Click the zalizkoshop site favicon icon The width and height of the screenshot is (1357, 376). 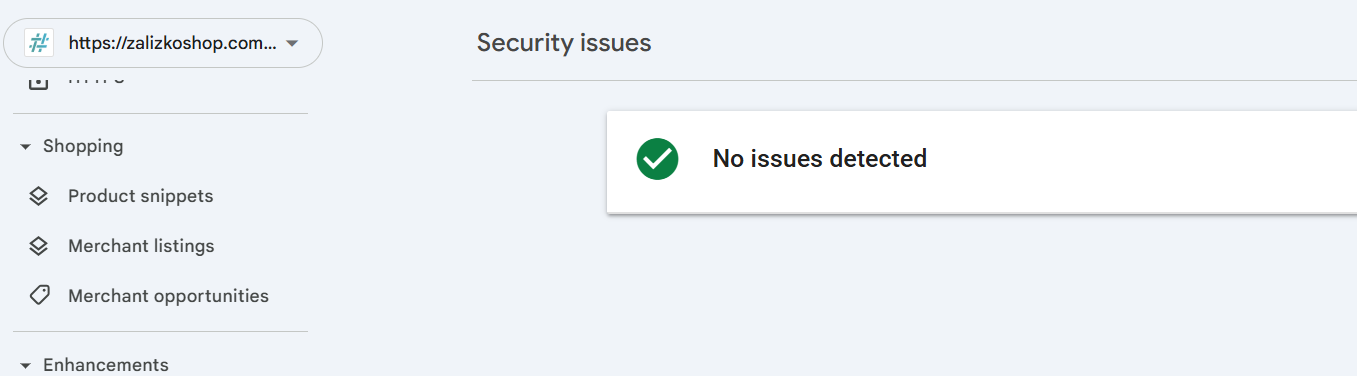(x=39, y=43)
